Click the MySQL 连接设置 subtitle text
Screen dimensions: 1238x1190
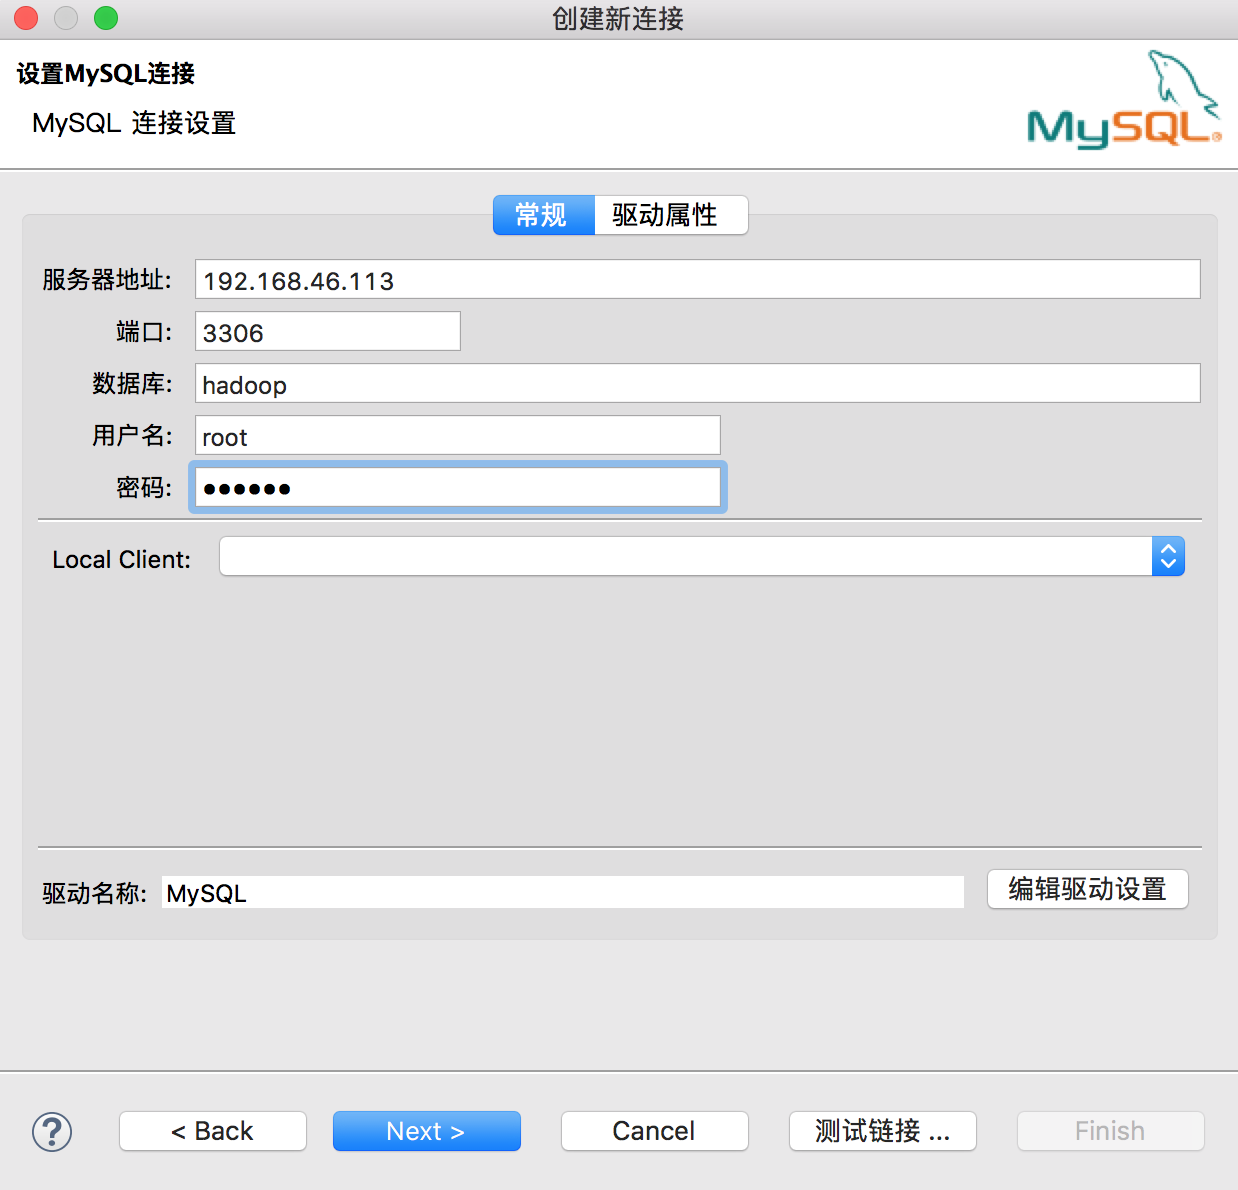pyautogui.click(x=134, y=123)
